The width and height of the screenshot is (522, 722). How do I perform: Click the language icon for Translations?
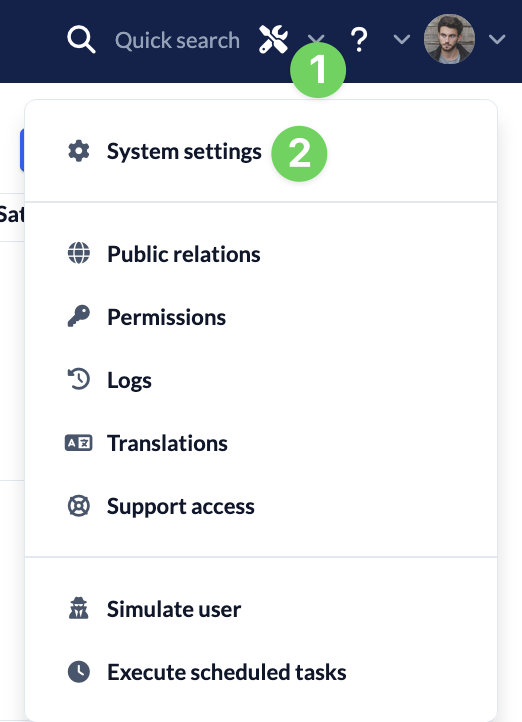pos(78,443)
